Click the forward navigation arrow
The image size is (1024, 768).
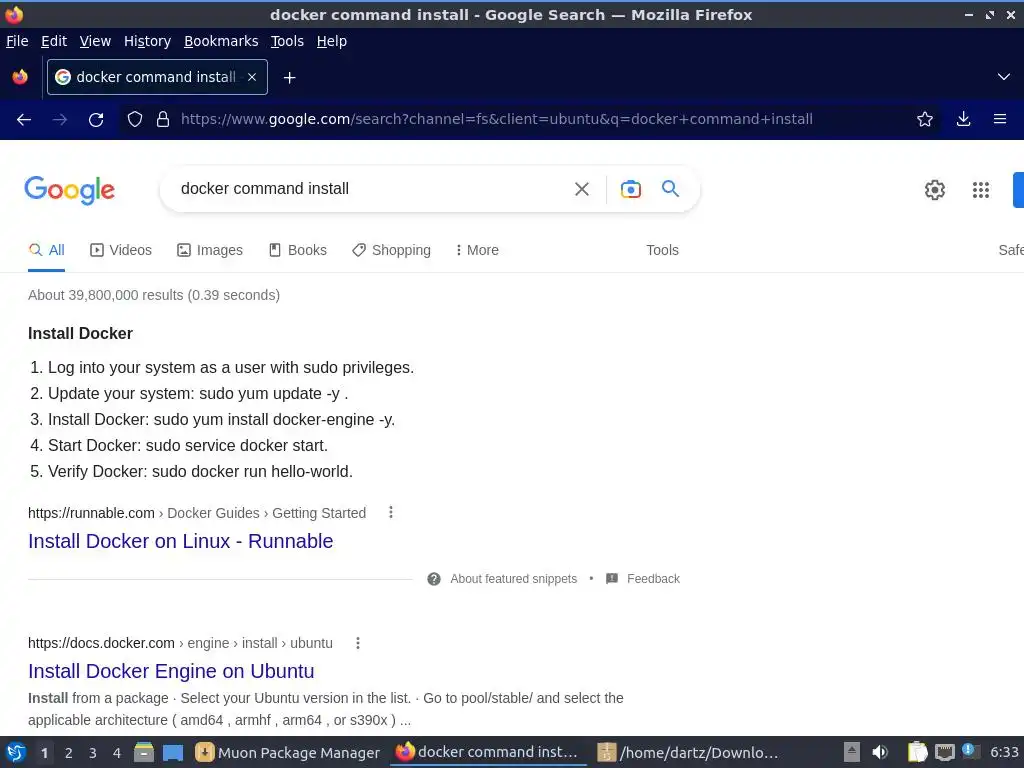[59, 120]
